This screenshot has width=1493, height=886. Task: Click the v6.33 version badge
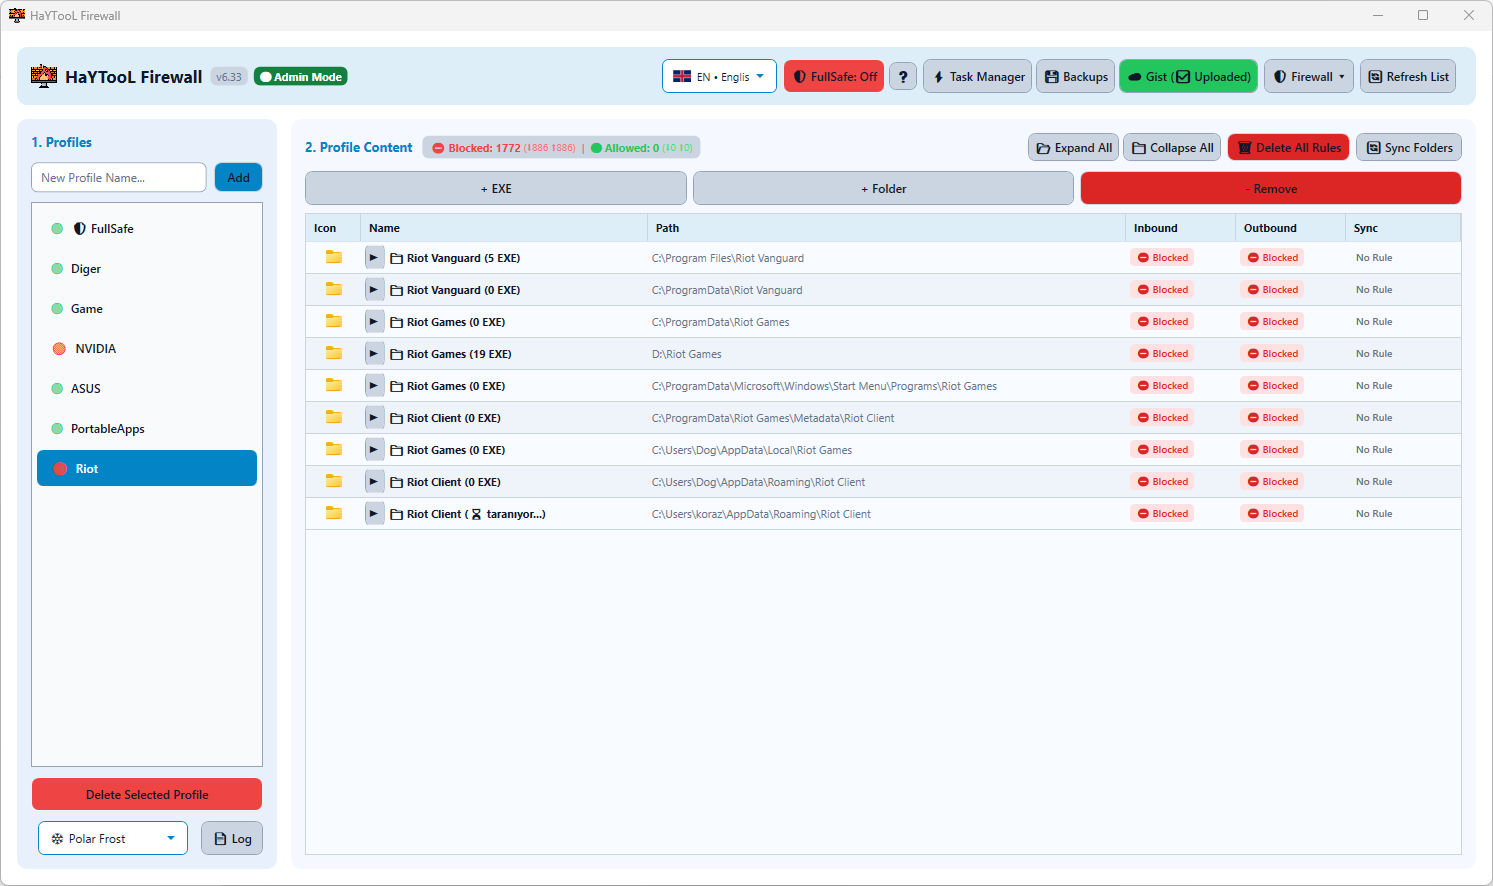(x=229, y=77)
